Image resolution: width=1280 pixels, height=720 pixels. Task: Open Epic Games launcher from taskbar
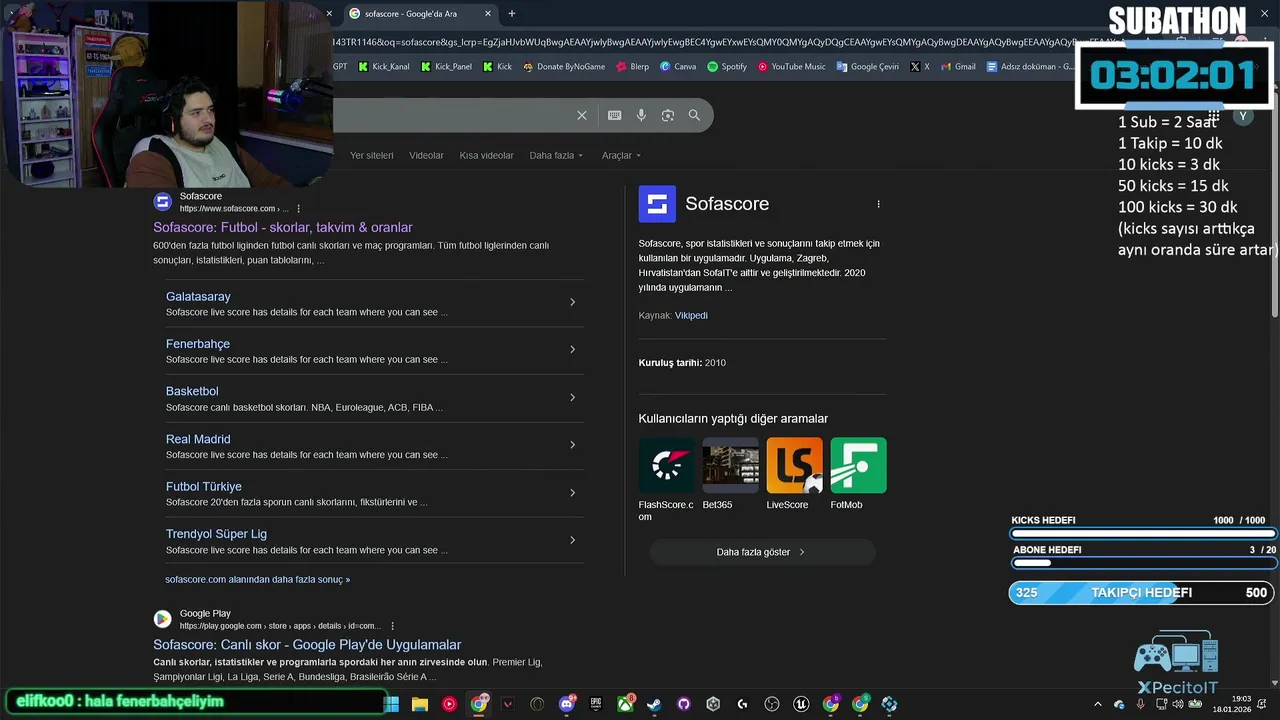coord(596,704)
